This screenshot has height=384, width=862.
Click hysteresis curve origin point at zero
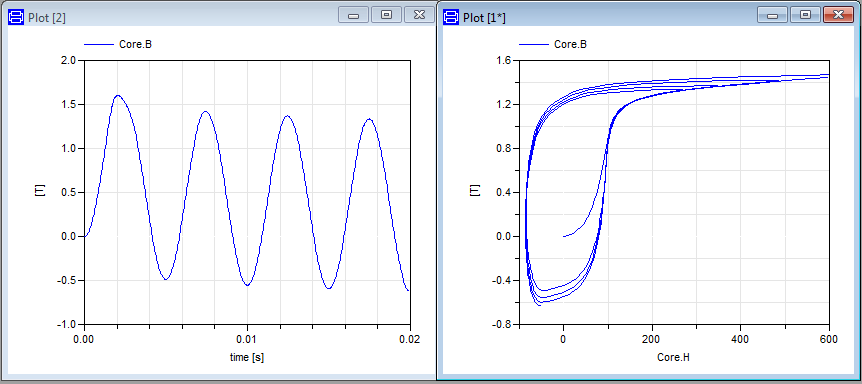(x=563, y=236)
